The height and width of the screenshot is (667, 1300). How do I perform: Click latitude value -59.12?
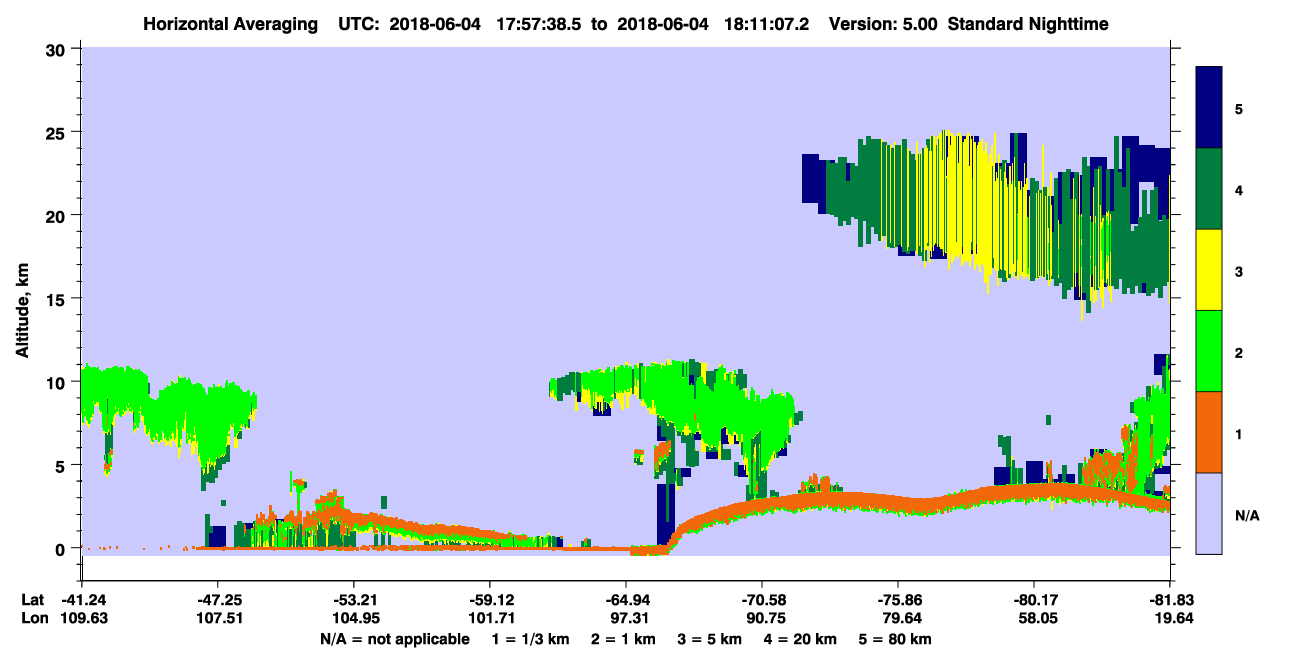[489, 600]
